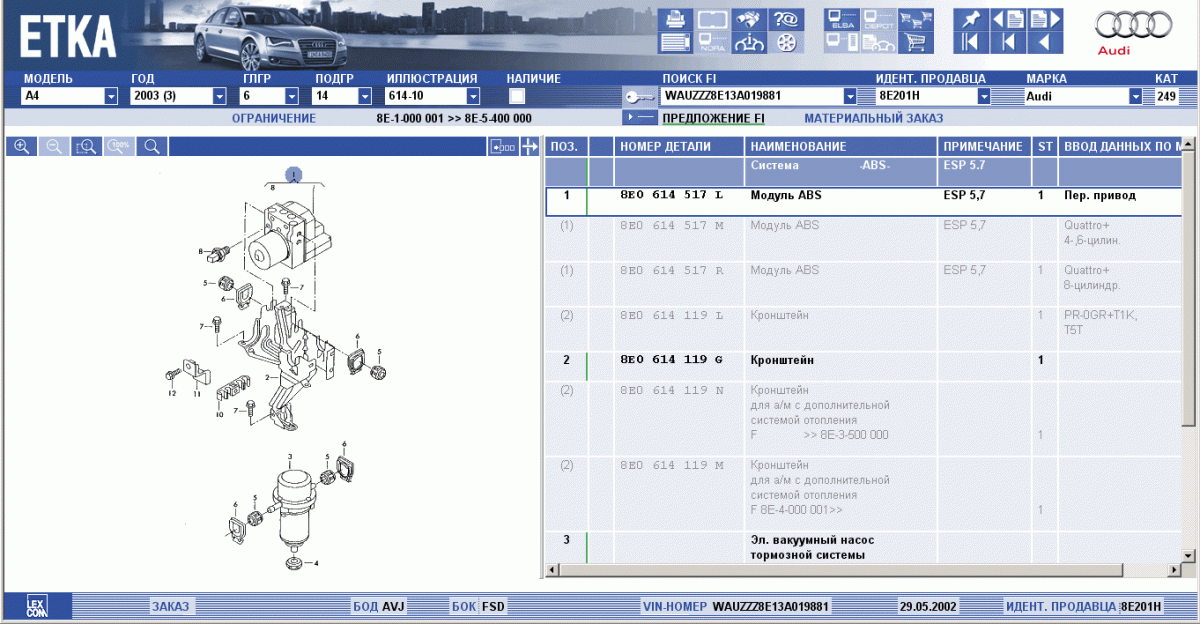This screenshot has height=624, width=1200.
Task: Click the Ограничение label
Action: point(274,118)
